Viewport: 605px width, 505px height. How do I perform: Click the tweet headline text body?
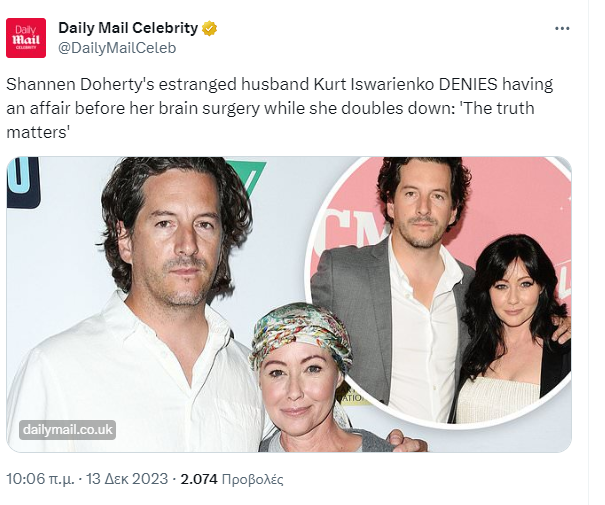pyautogui.click(x=280, y=106)
